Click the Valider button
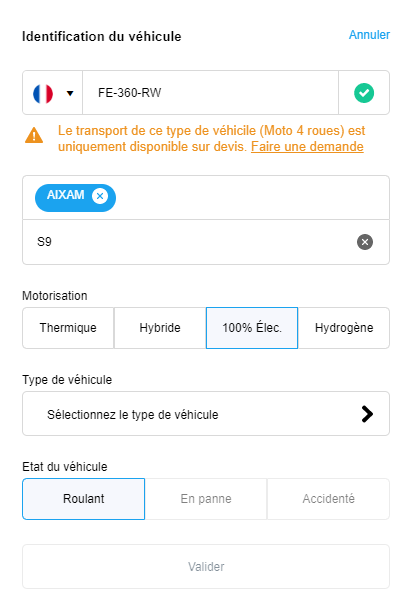407x597 pixels. click(206, 567)
